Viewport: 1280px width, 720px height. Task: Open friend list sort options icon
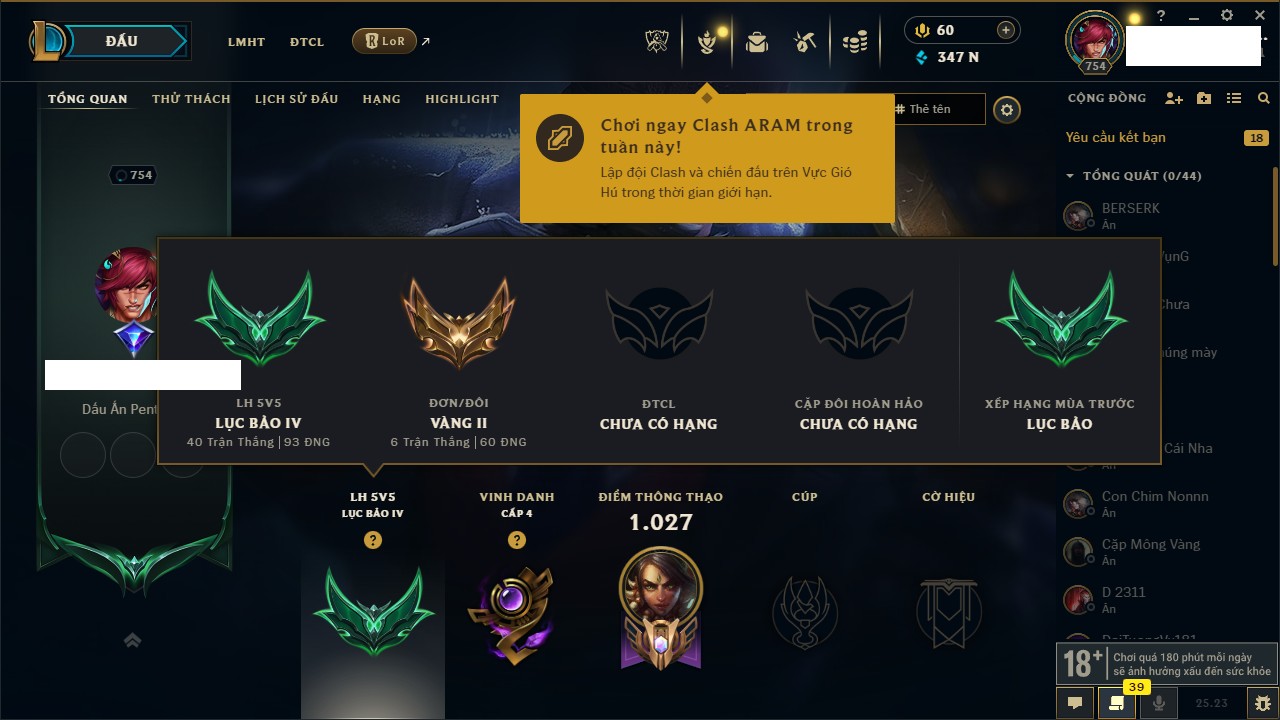1234,98
